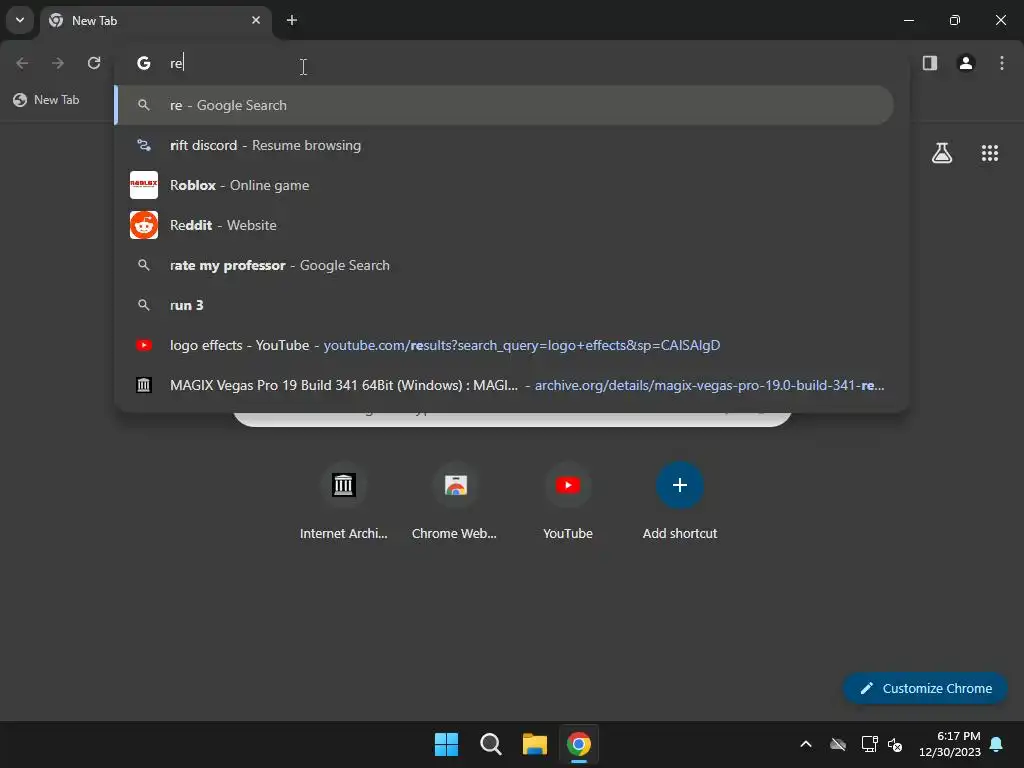Open the tab search dropdown arrow
This screenshot has height=768, width=1024.
pos(20,20)
